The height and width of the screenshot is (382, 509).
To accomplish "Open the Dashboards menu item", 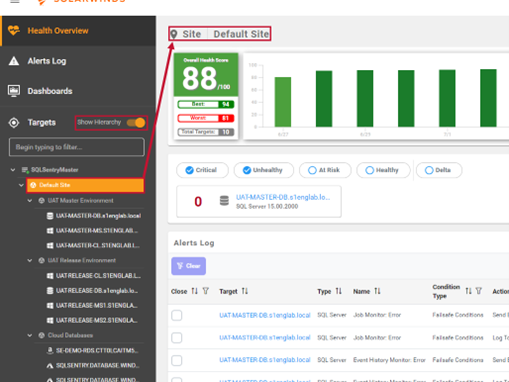I will click(x=78, y=91).
